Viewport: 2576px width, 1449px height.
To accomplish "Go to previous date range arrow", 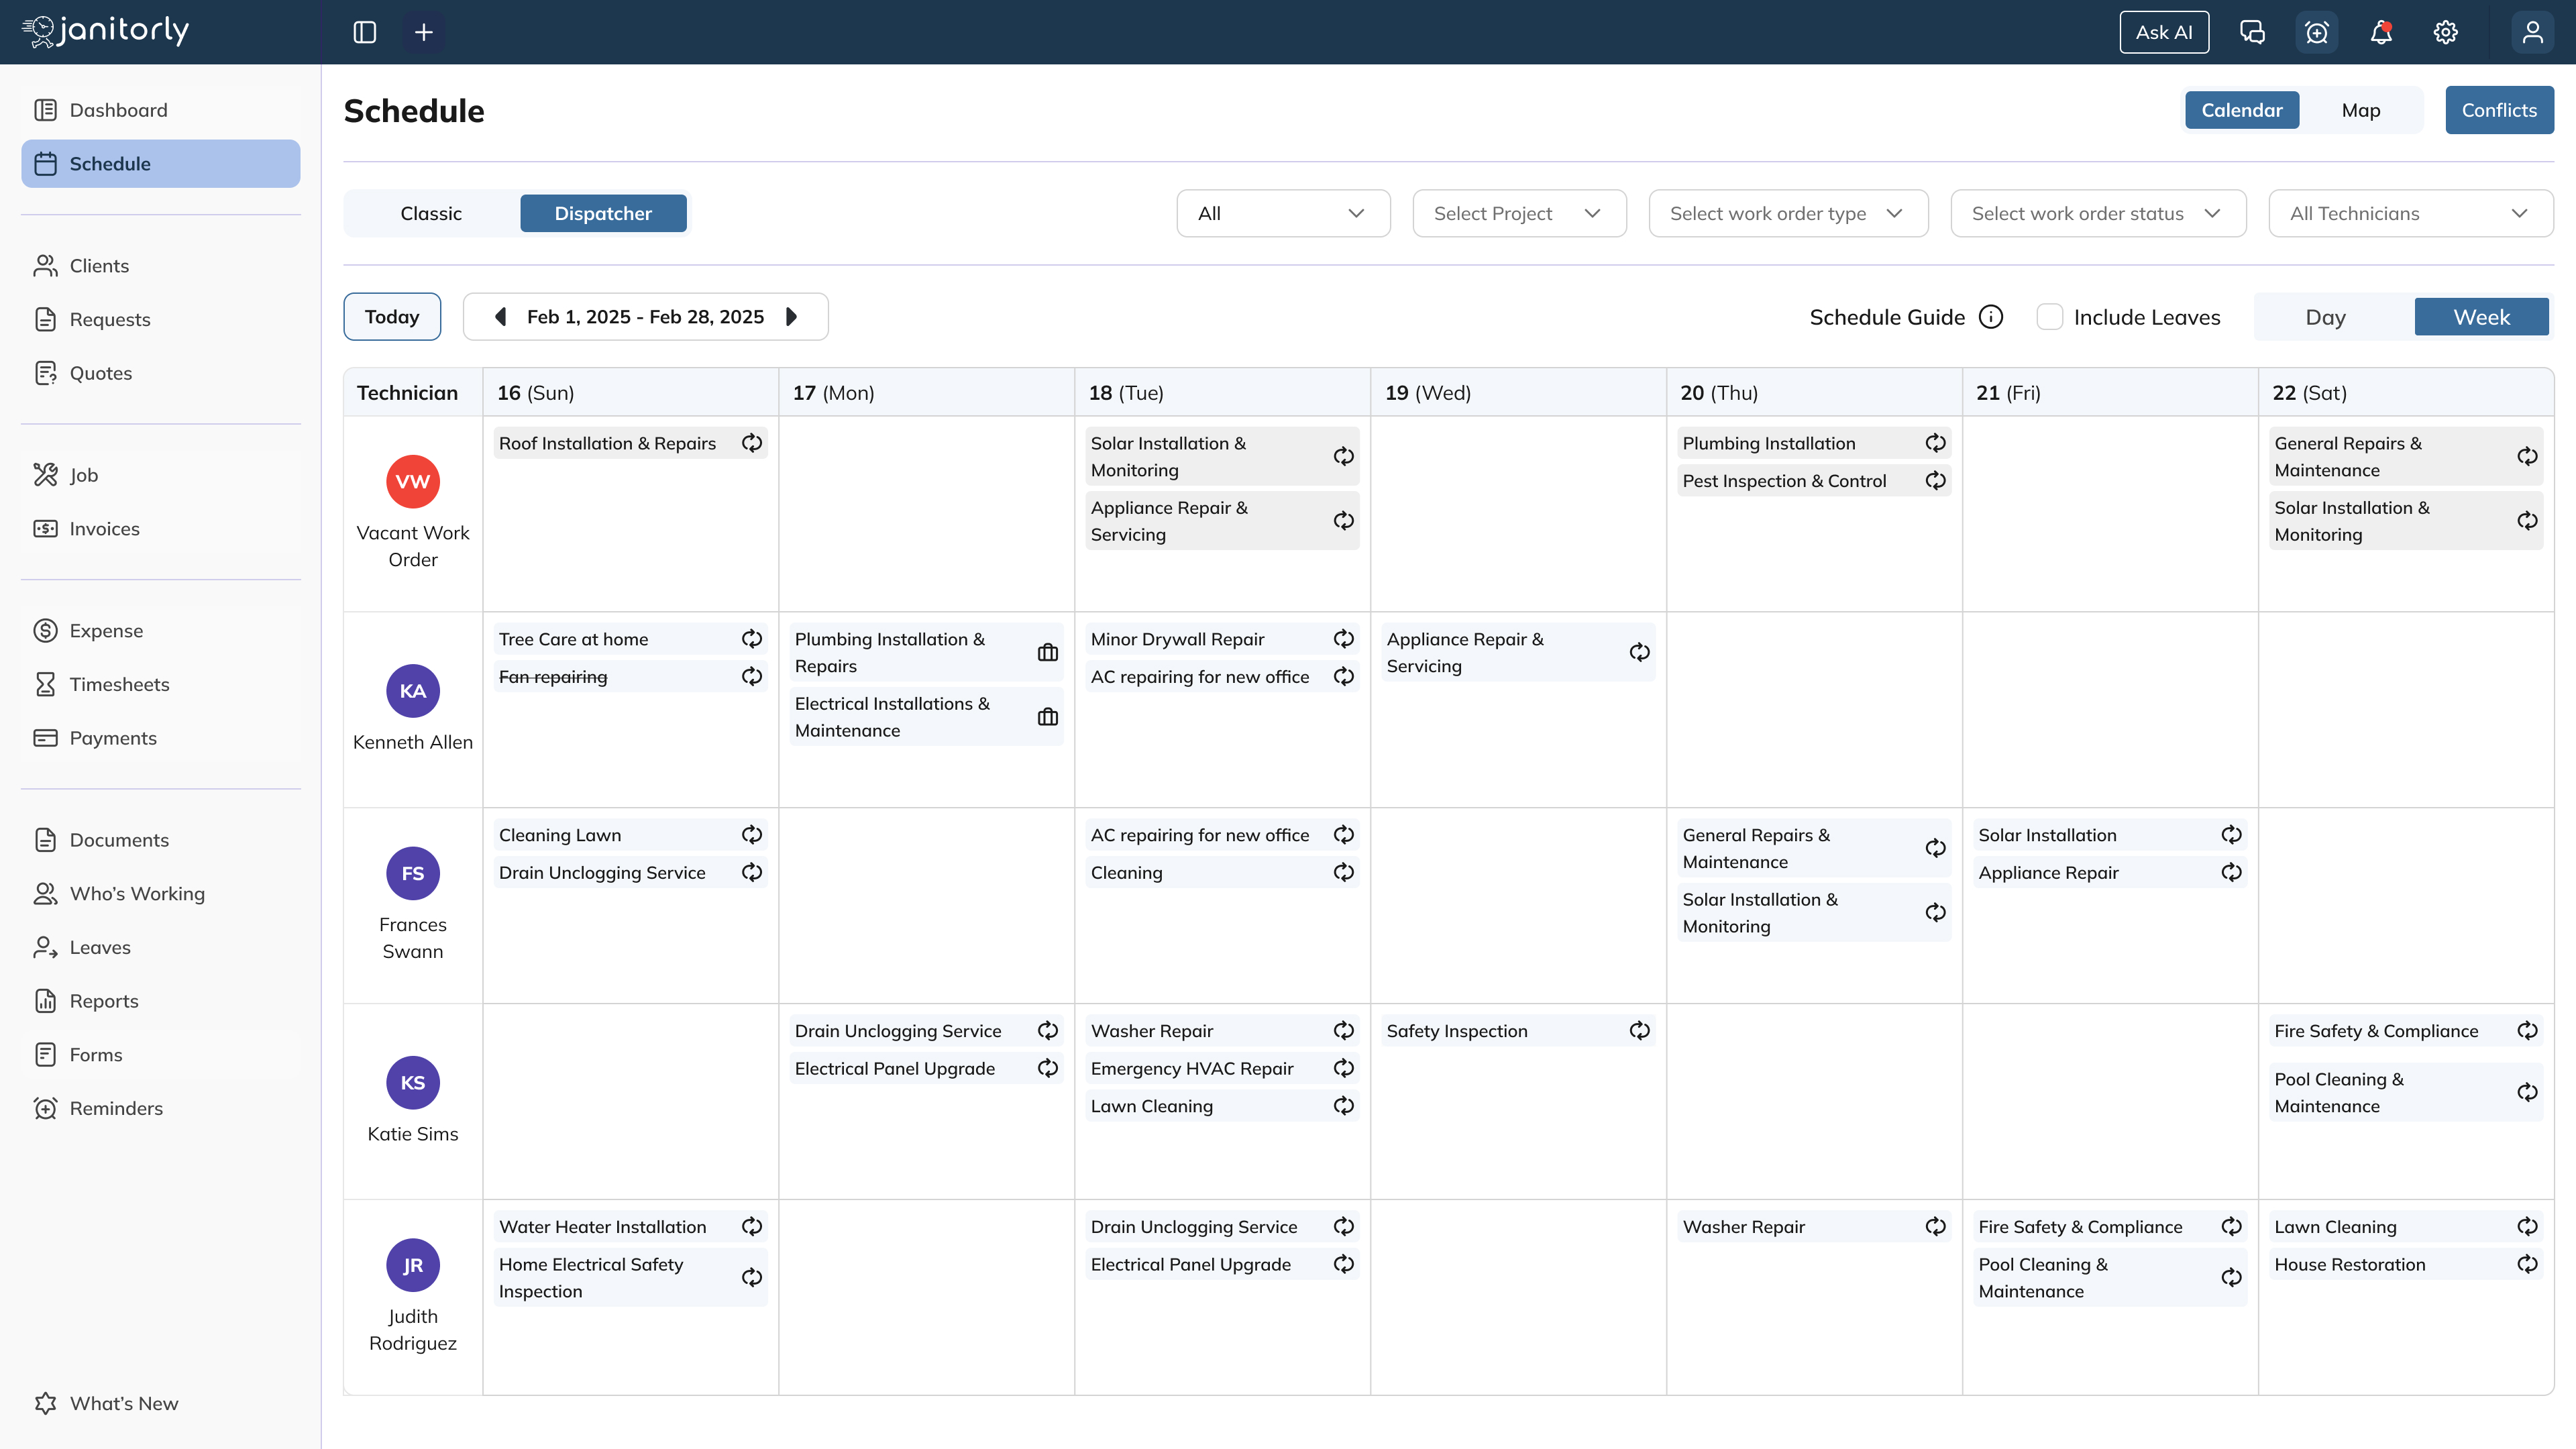I will pos(500,317).
